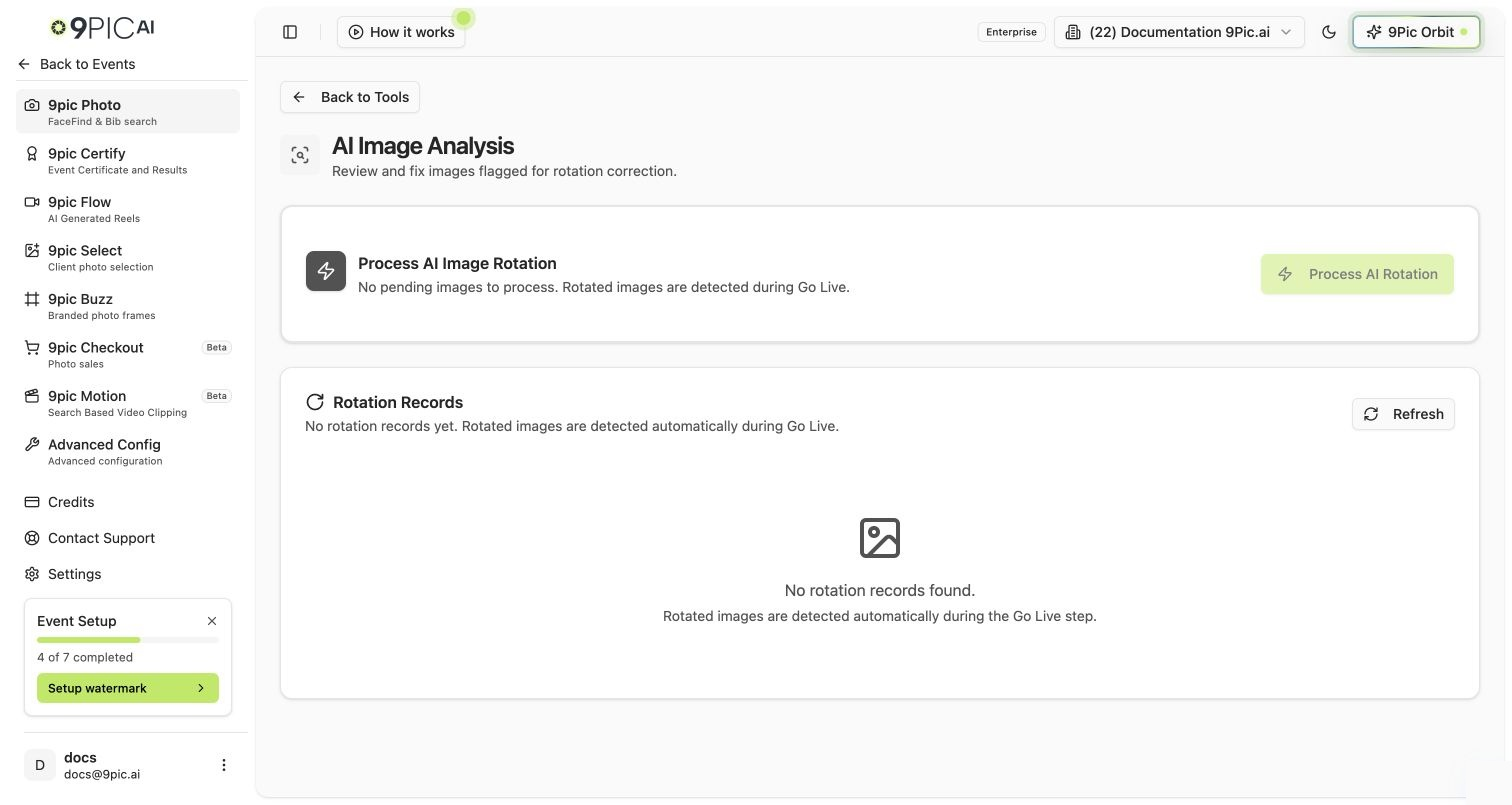Click the Event Setup progress bar
The width and height of the screenshot is (1512, 805).
click(x=128, y=640)
